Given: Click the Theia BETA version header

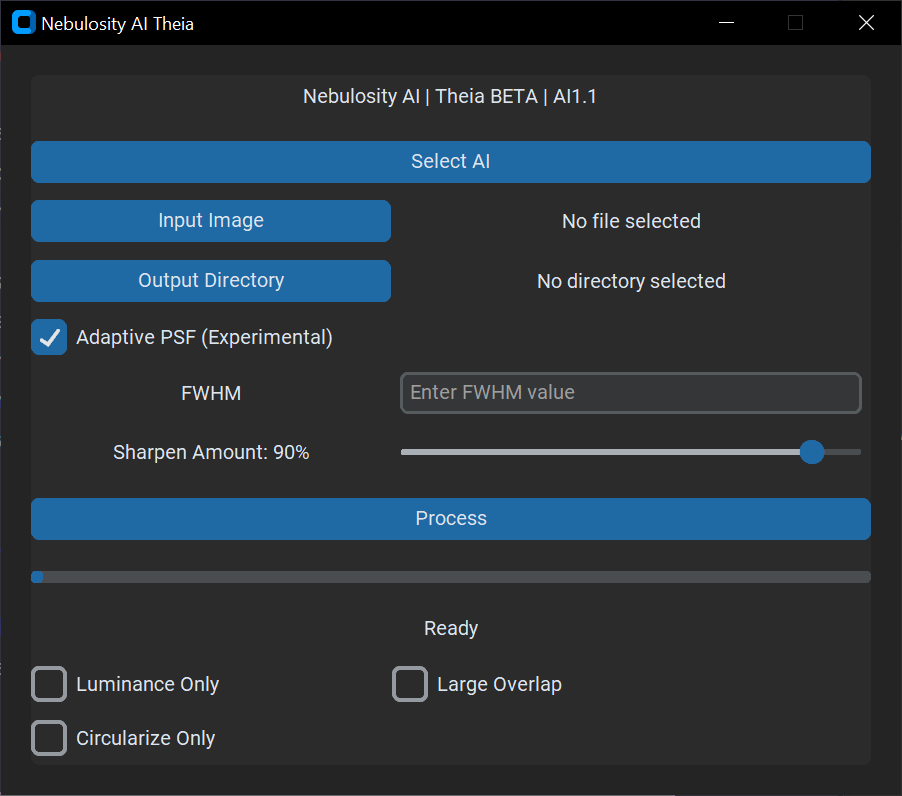Looking at the screenshot, I should pyautogui.click(x=450, y=96).
